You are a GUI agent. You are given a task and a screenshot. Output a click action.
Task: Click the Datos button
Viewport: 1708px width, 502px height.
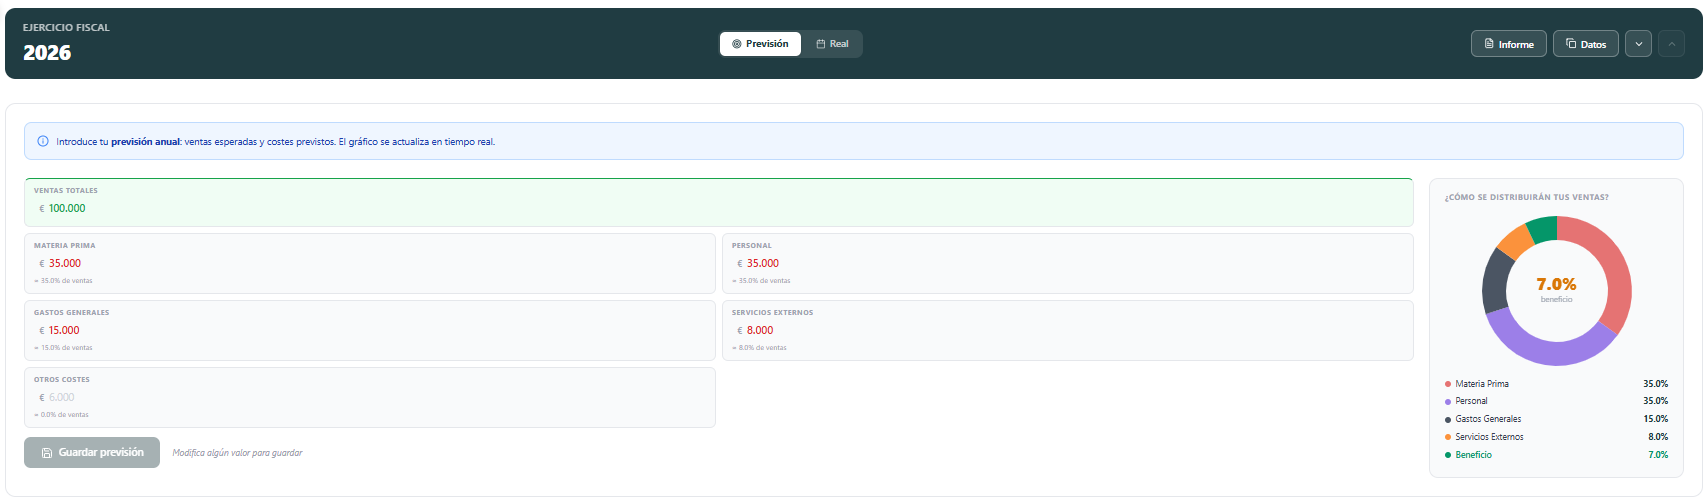coord(1586,44)
